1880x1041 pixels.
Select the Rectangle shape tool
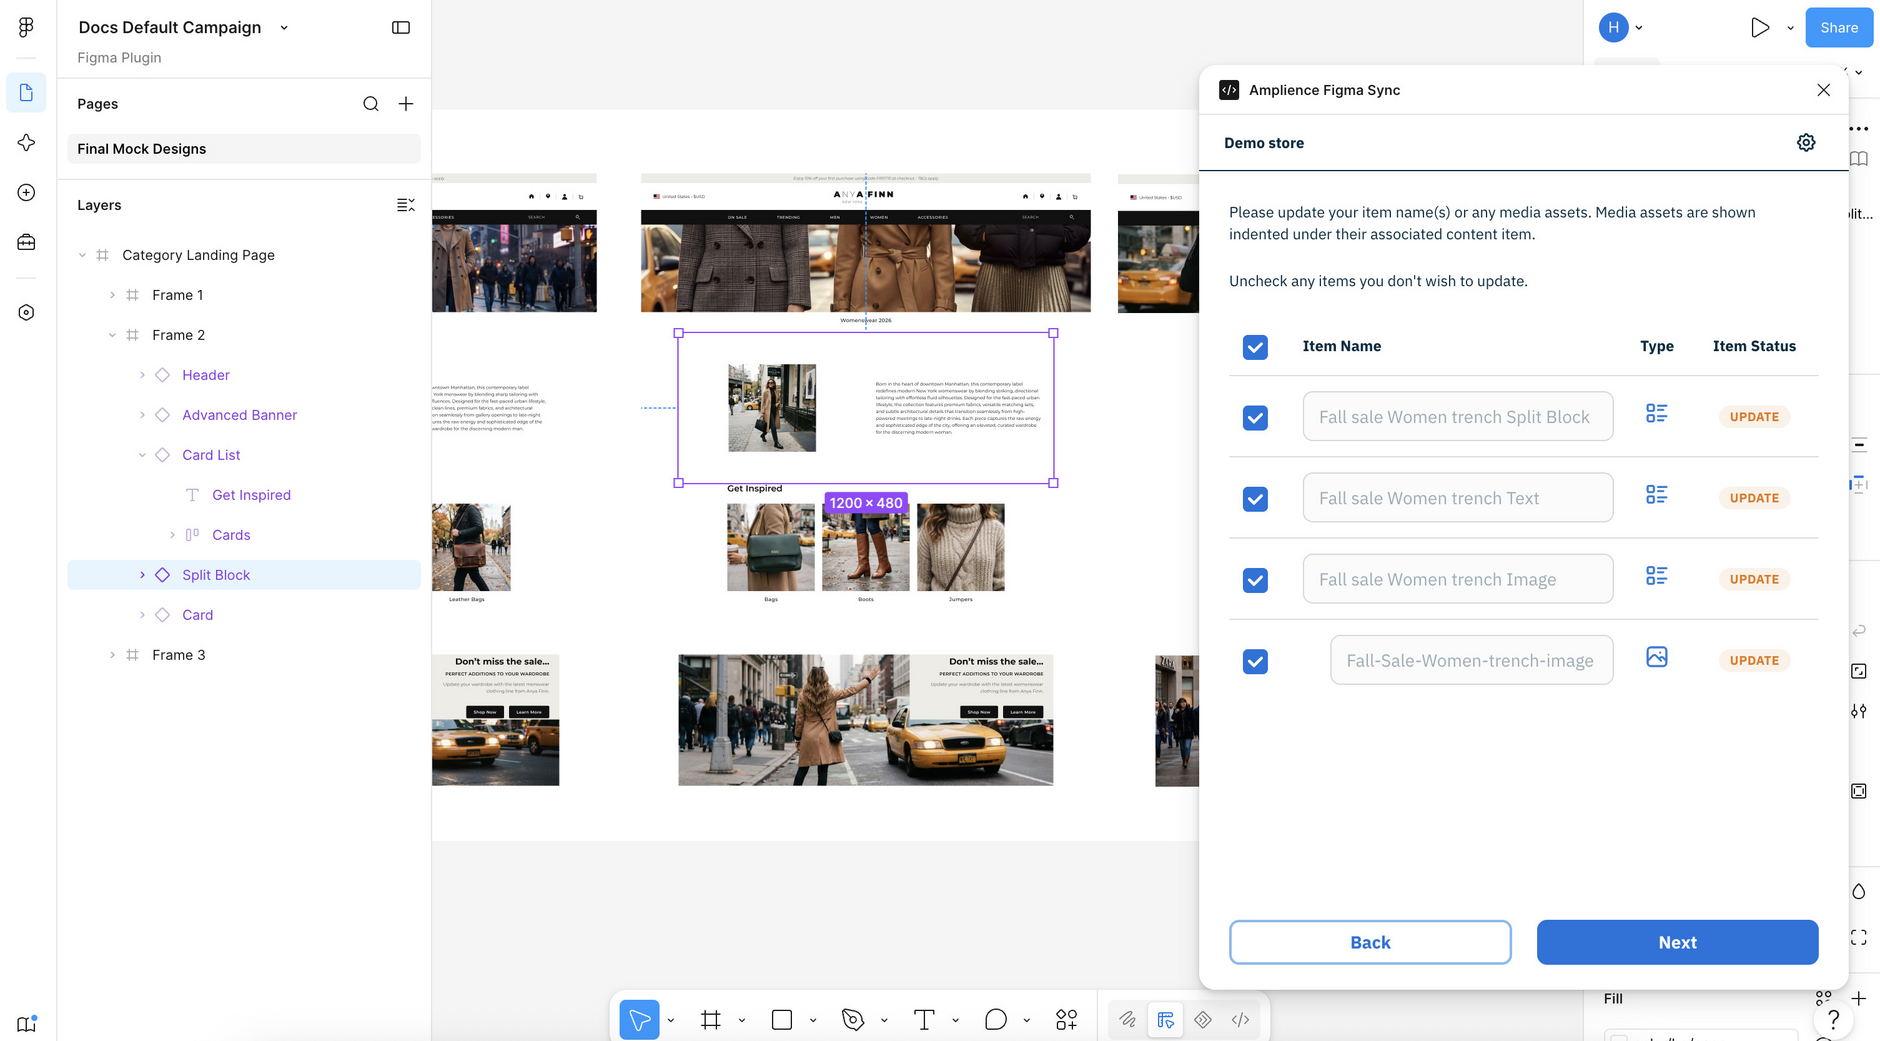tap(782, 1019)
